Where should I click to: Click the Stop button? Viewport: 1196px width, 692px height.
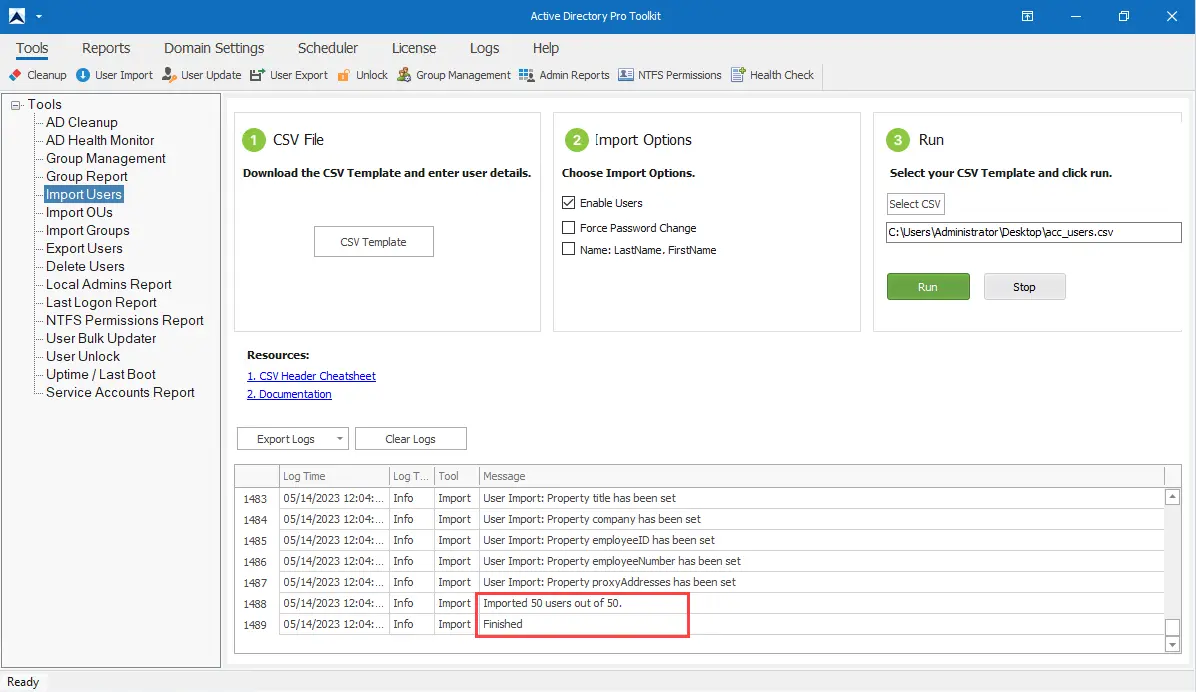pyautogui.click(x=1024, y=287)
